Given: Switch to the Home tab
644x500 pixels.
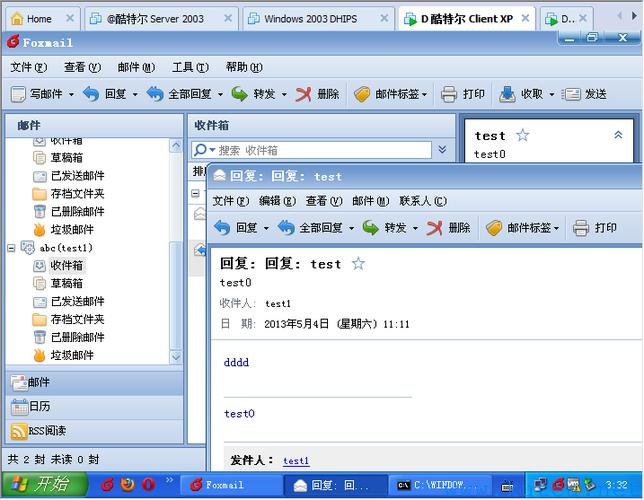Looking at the screenshot, I should [43, 19].
